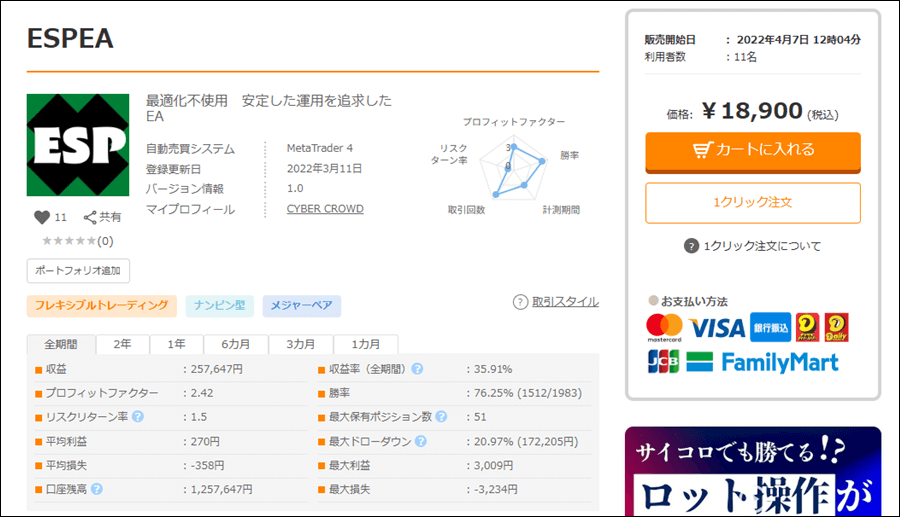The height and width of the screenshot is (517, 900).
Task: Select the 1カ月 period tab
Action: point(365,344)
